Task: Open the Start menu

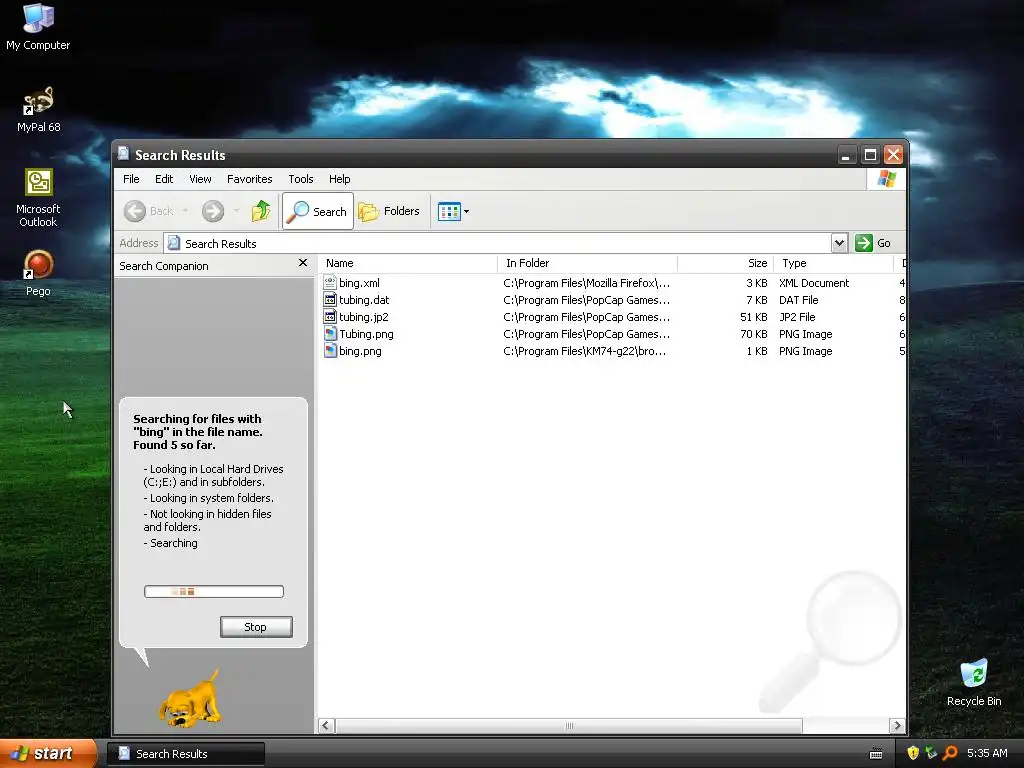Action: coord(48,754)
